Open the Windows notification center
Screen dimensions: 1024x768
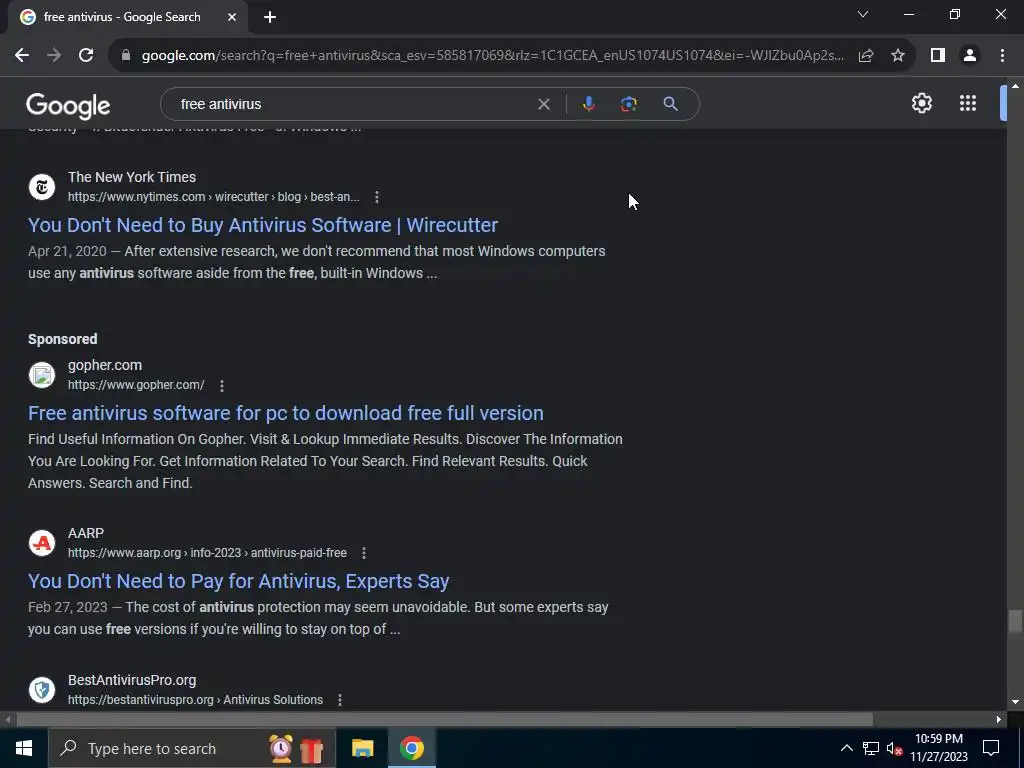click(991, 748)
